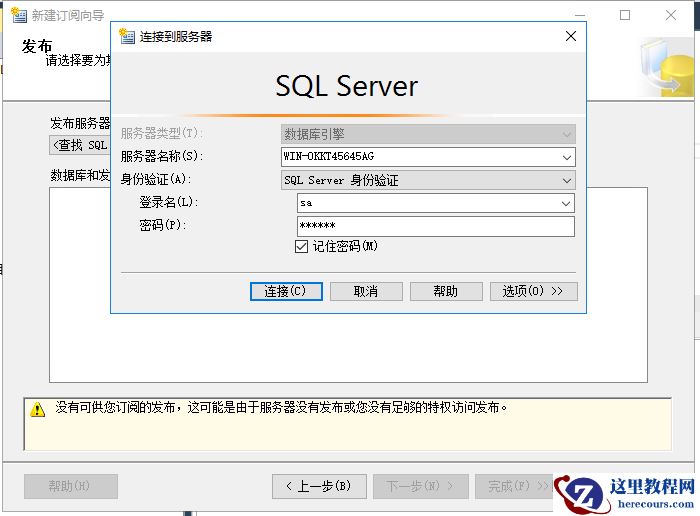
Task: Close the Connect to Server dialog
Action: pyautogui.click(x=571, y=36)
